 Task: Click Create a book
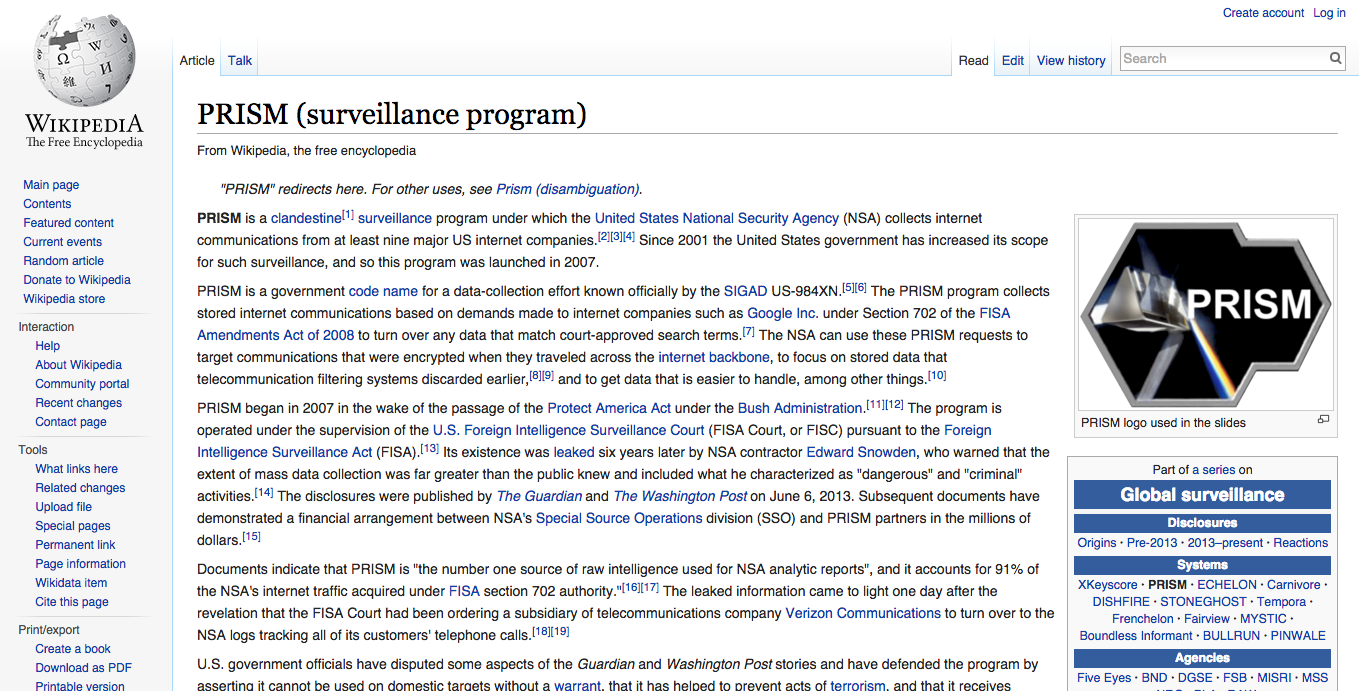click(73, 649)
